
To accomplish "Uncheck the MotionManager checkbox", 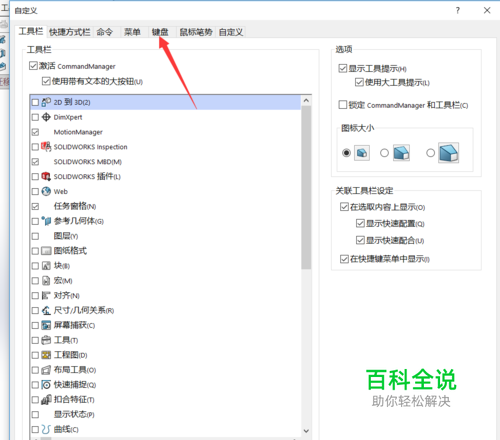I will pos(35,132).
